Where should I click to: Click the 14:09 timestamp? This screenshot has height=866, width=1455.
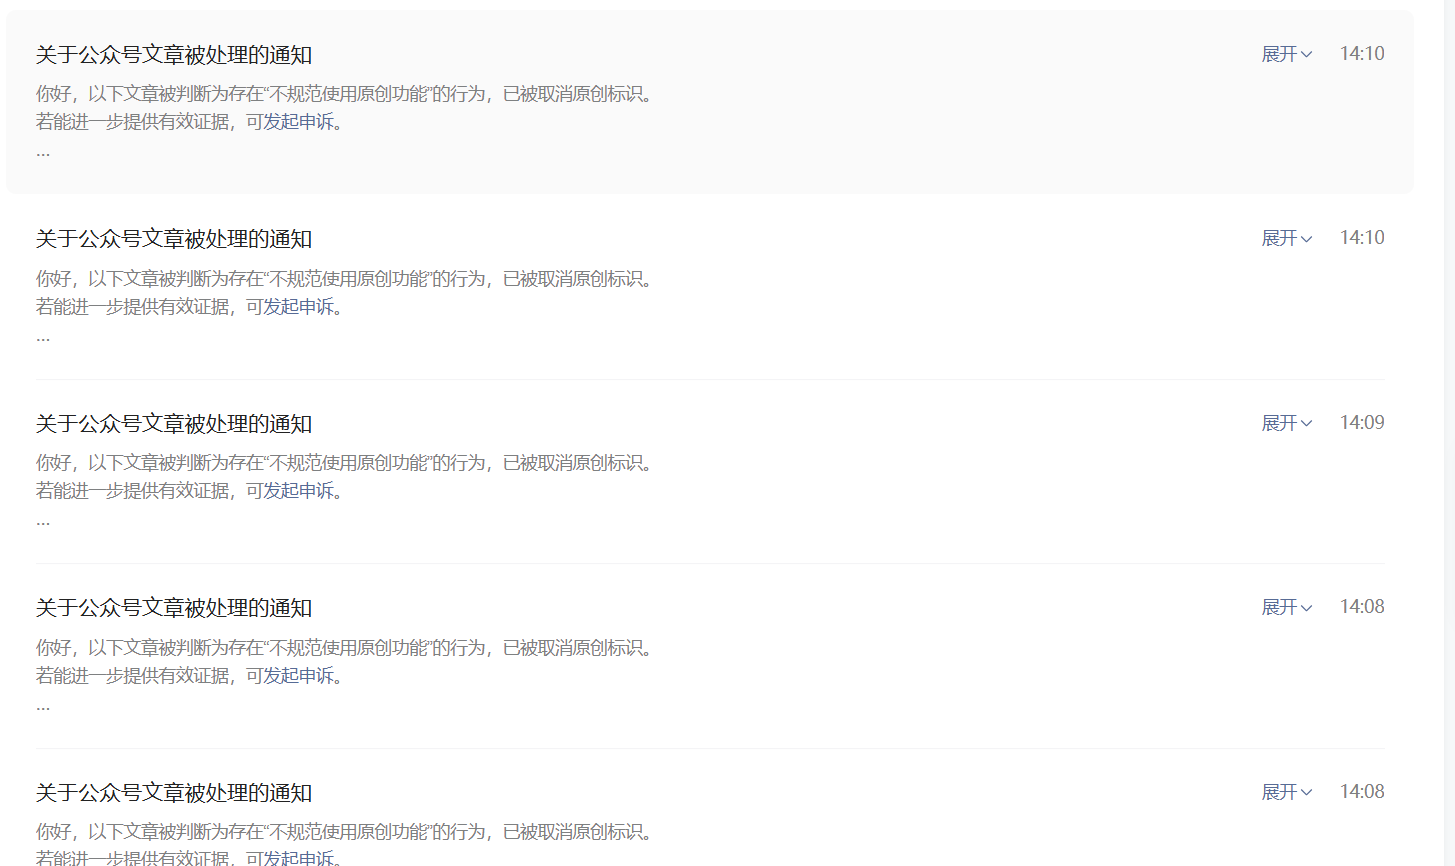coord(1362,423)
